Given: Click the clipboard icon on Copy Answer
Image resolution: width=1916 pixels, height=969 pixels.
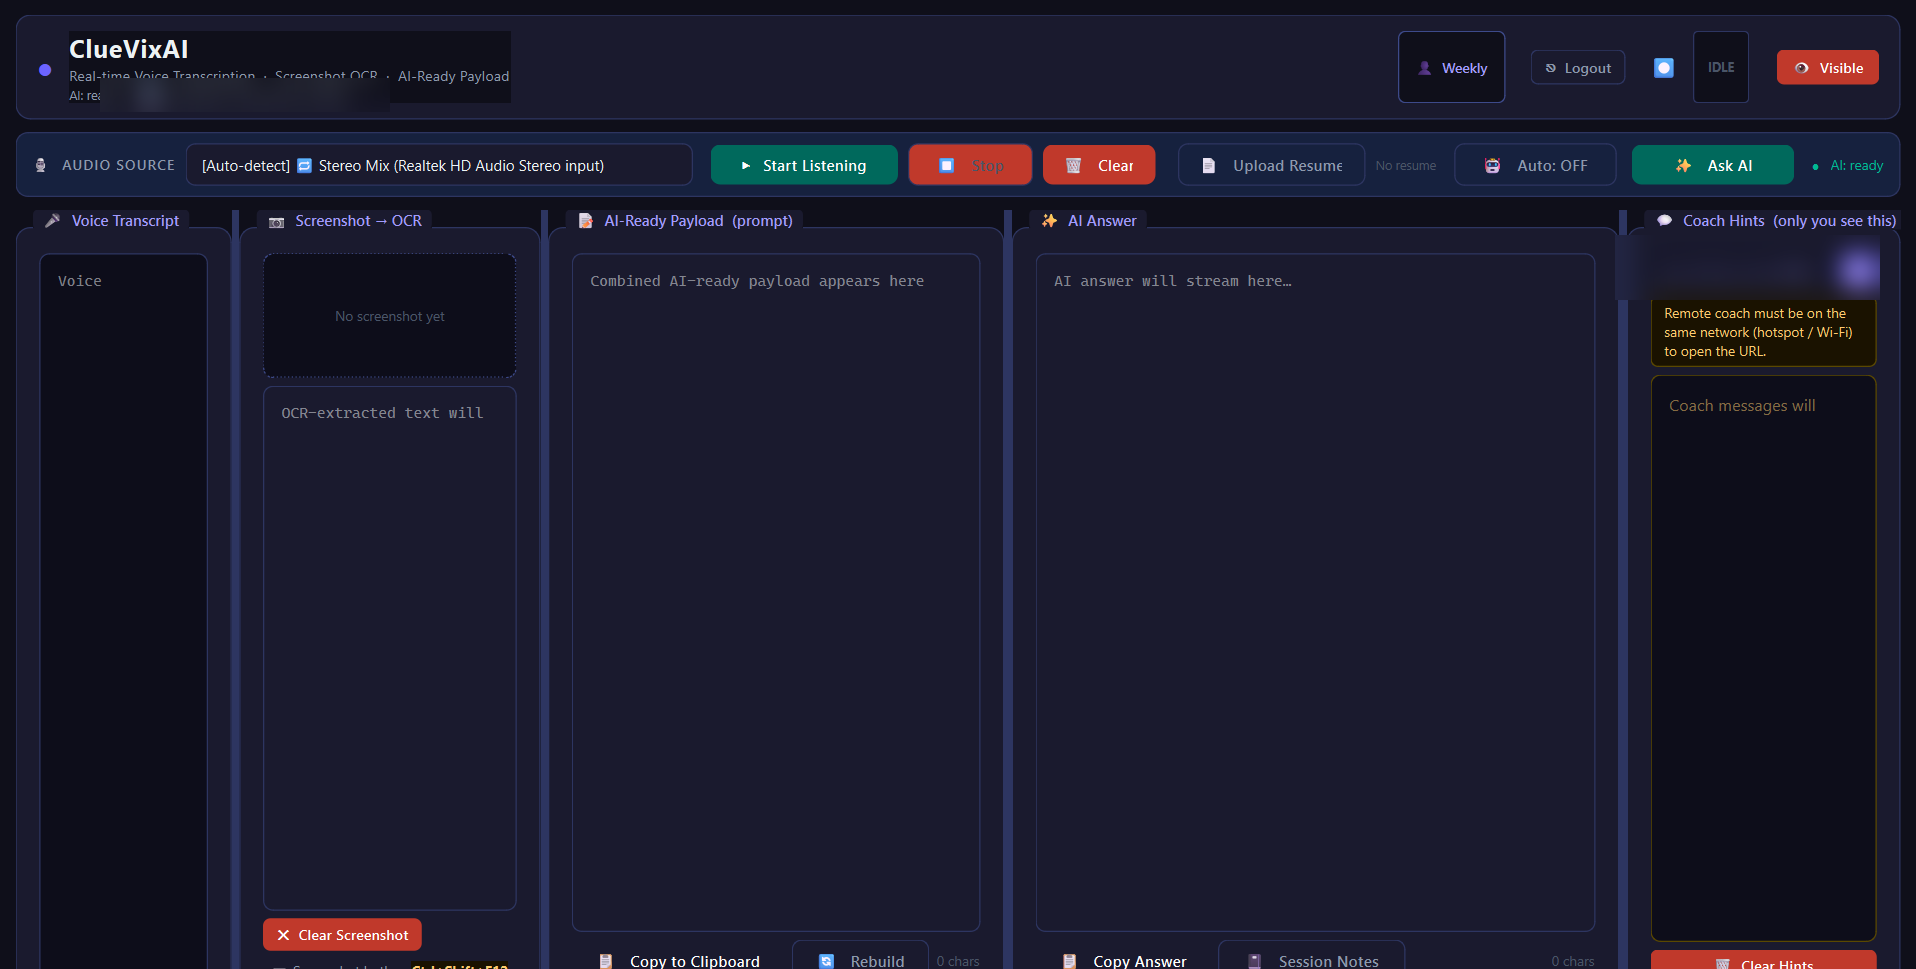Looking at the screenshot, I should (1069, 961).
